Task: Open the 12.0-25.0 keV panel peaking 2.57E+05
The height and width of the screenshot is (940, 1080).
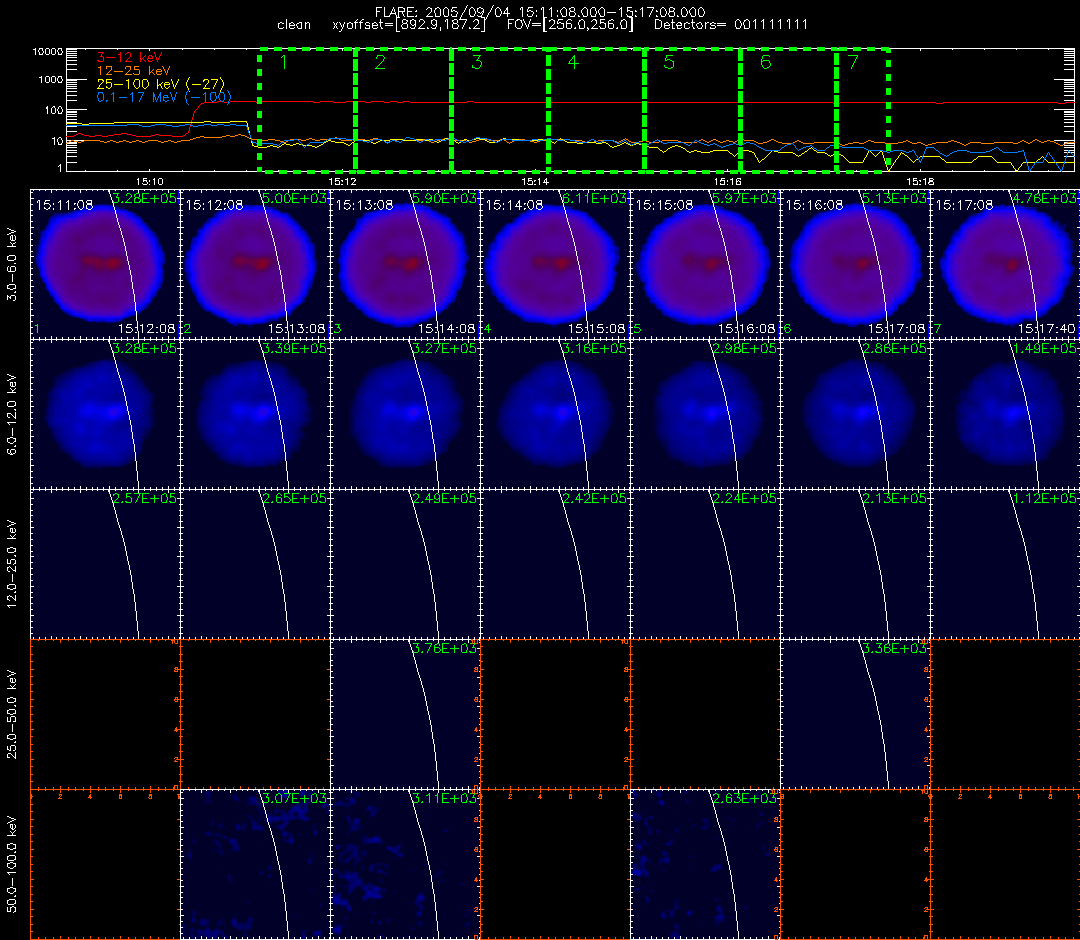Action: (105, 565)
